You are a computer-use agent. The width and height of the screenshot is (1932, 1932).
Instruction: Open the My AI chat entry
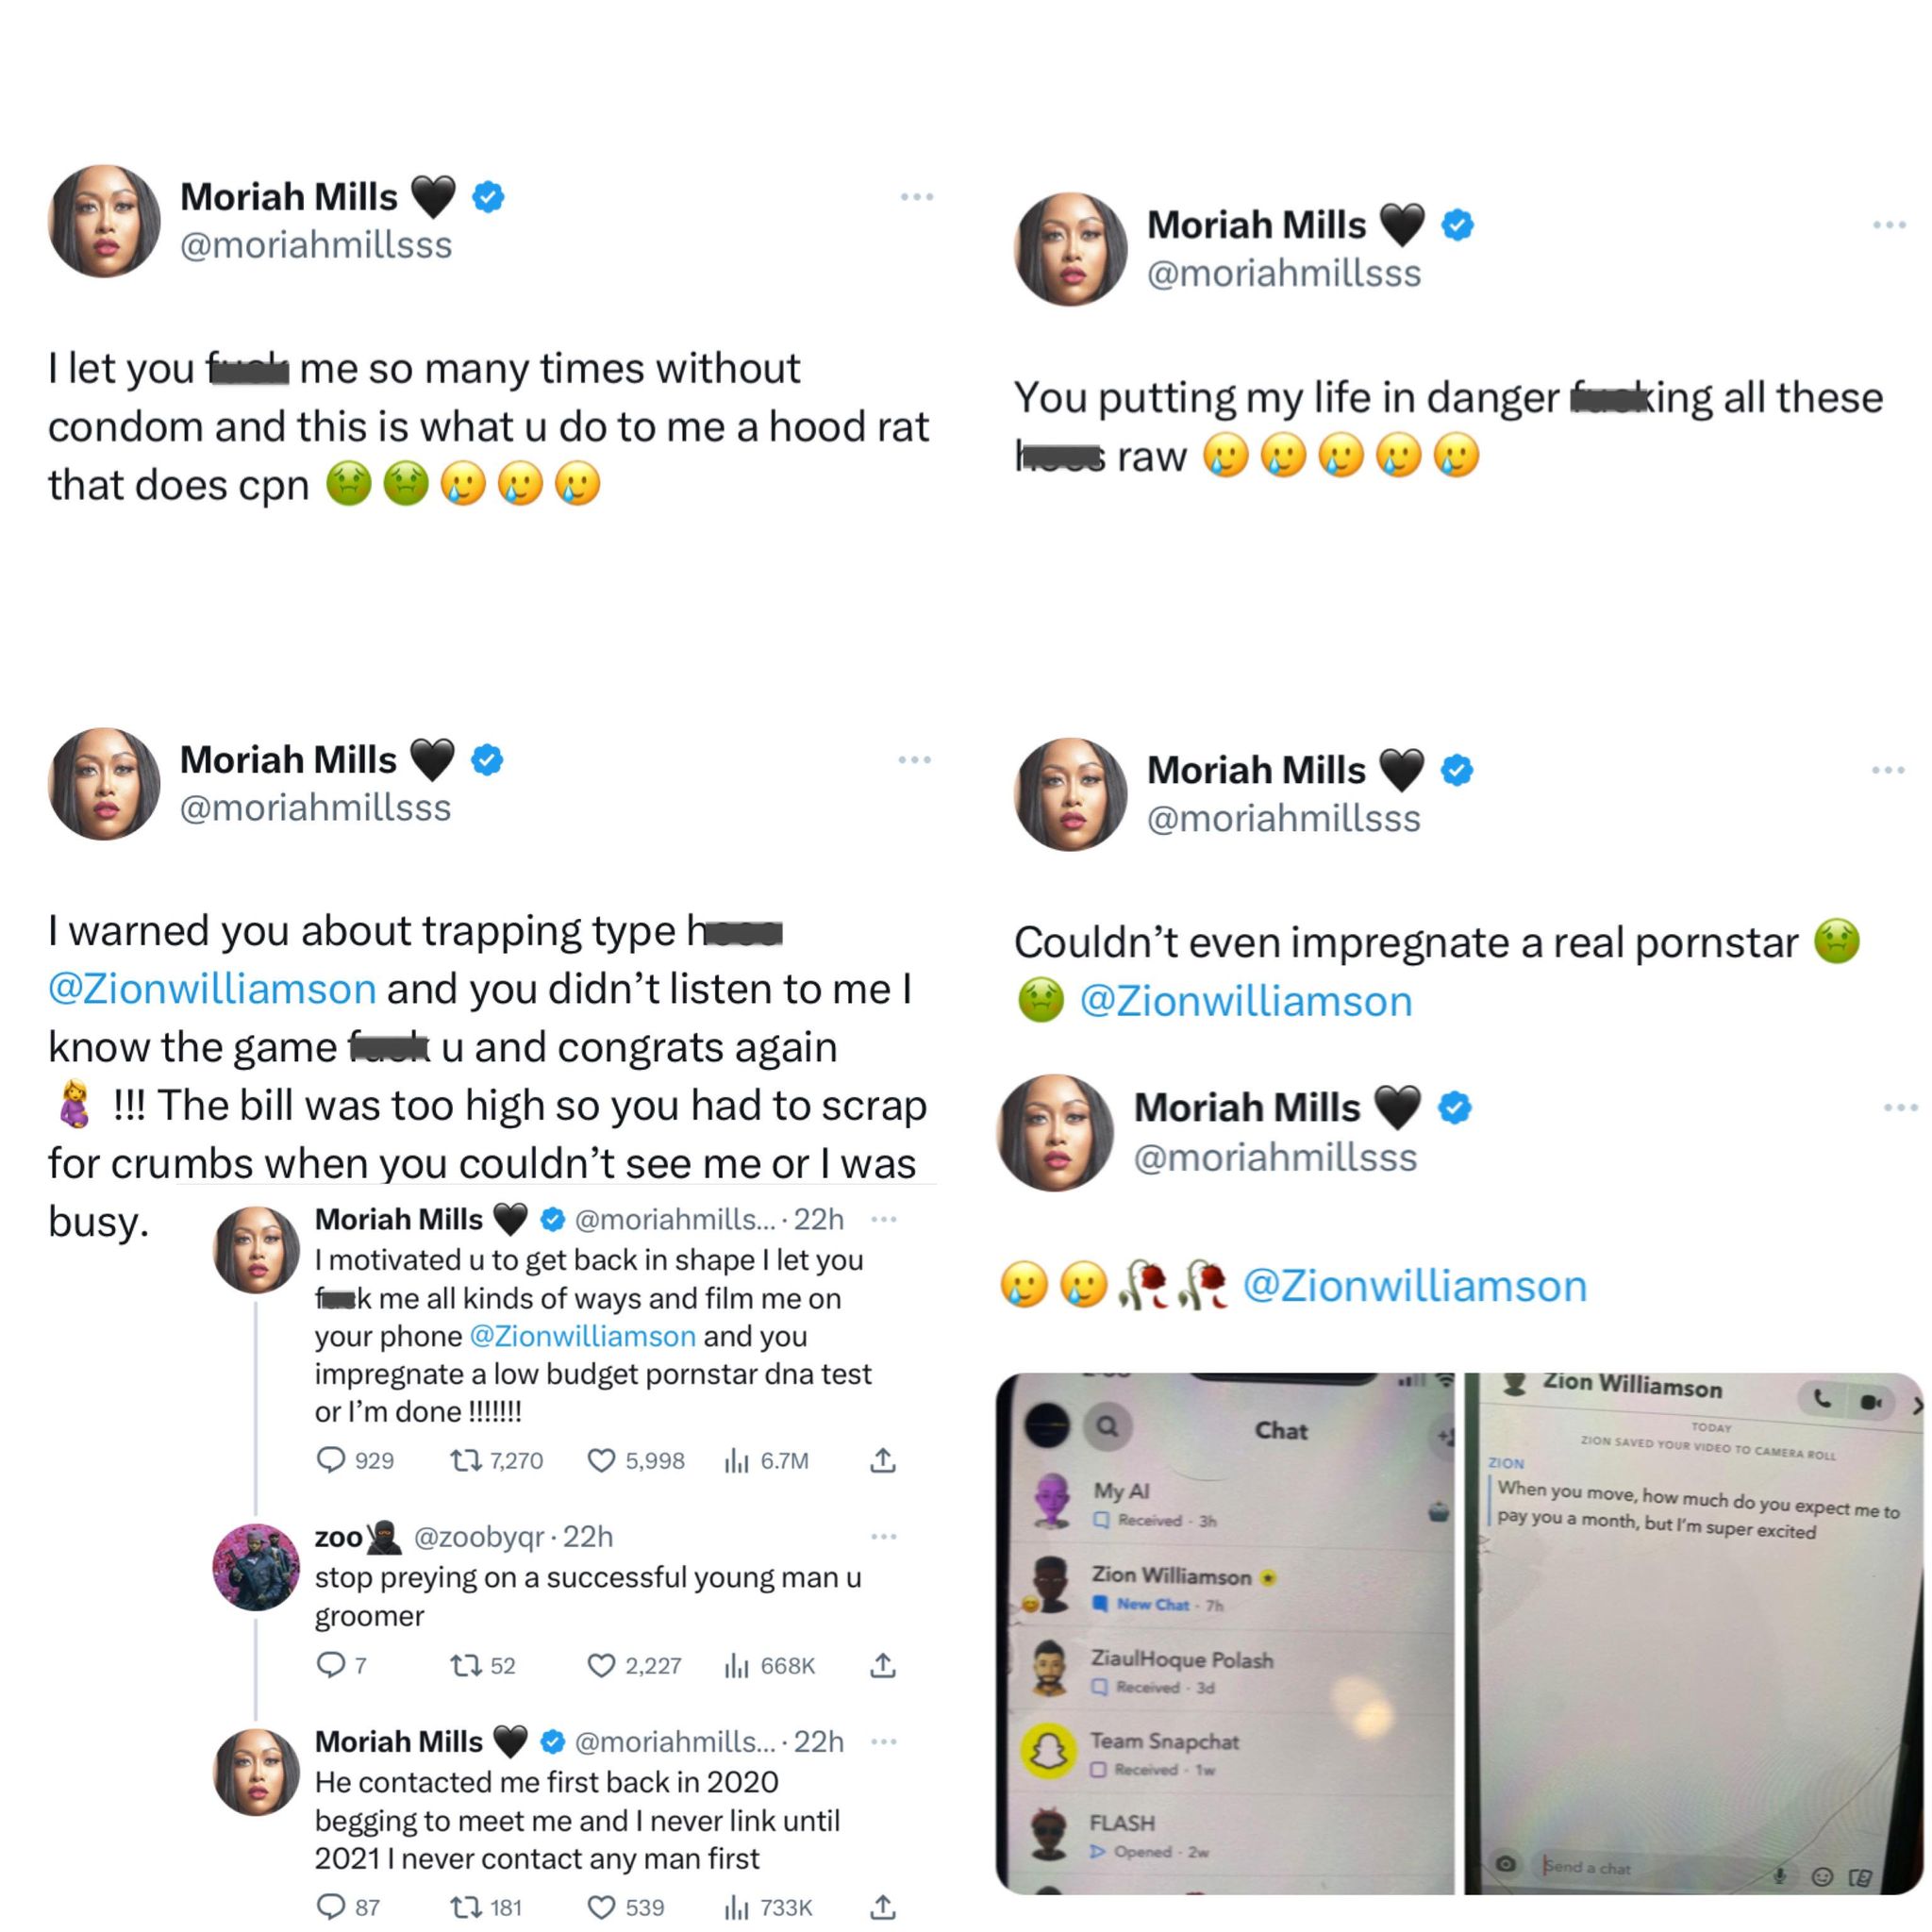click(1225, 1503)
